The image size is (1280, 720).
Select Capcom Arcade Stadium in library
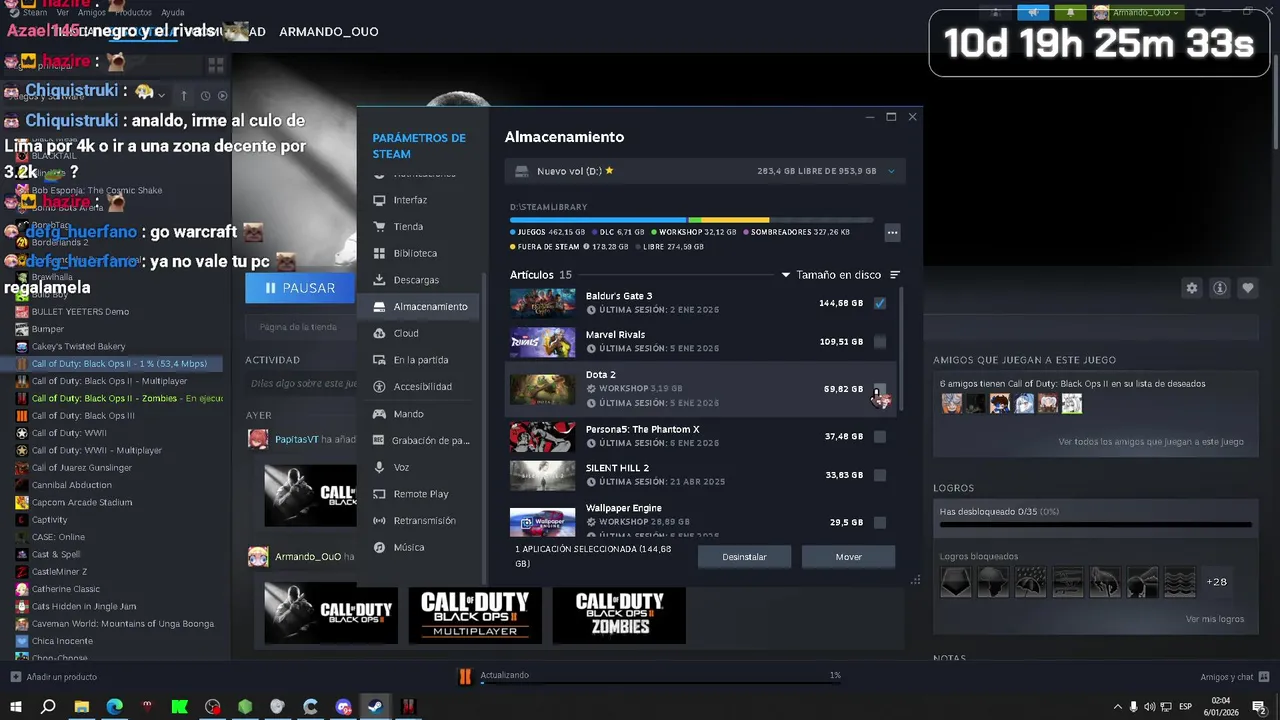[82, 502]
